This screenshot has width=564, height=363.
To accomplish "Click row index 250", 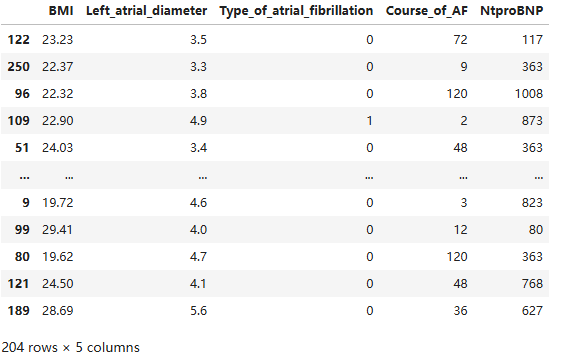I will 18,67.
